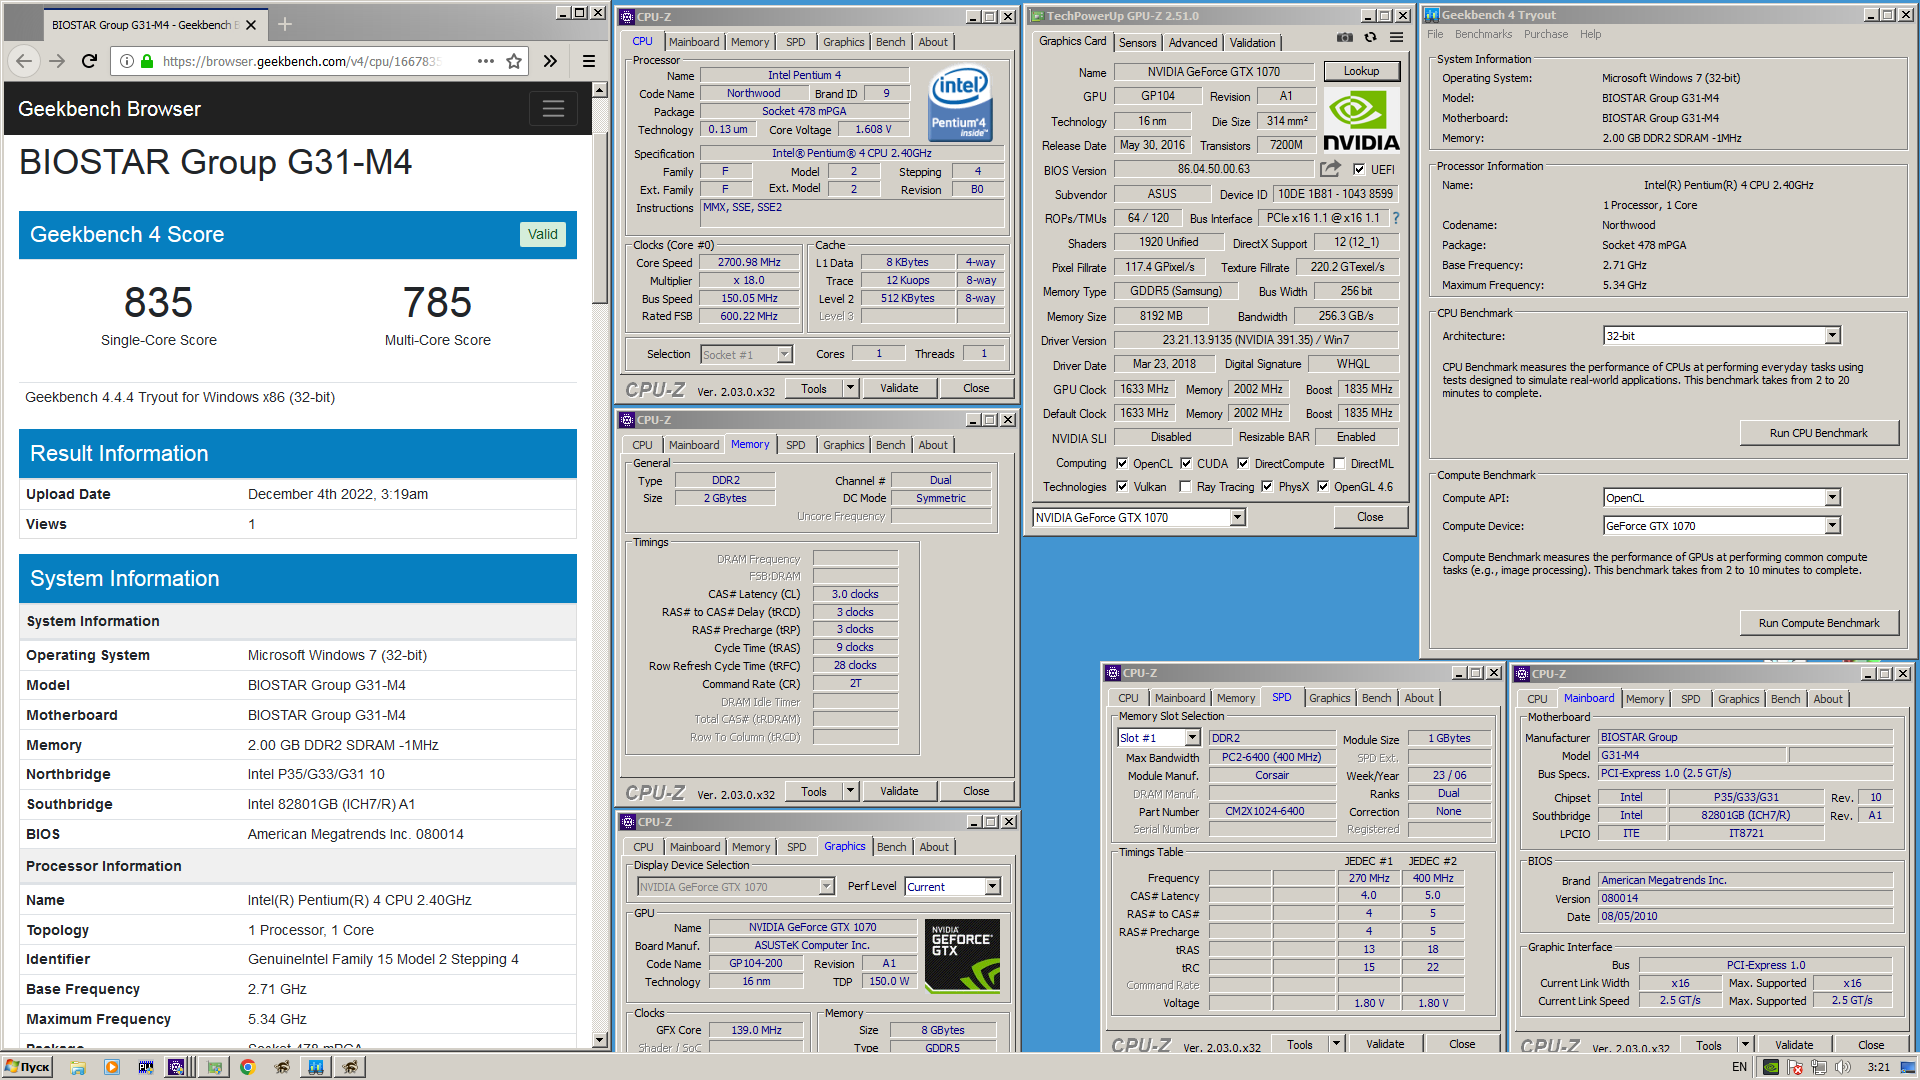The width and height of the screenshot is (1920, 1080).
Task: Bookmark this page with the star icon
Action: [514, 61]
